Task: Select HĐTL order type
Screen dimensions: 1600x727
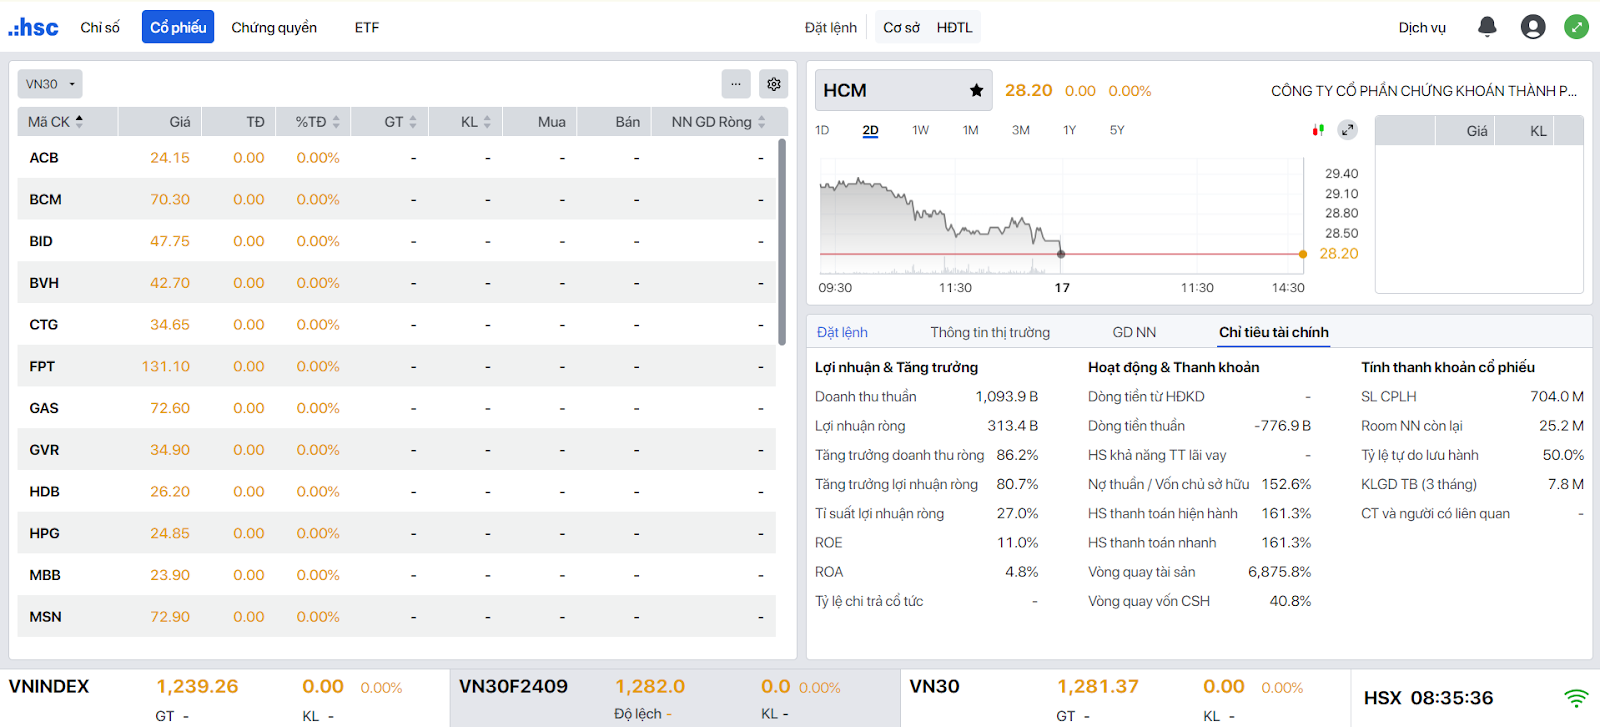Action: point(955,27)
